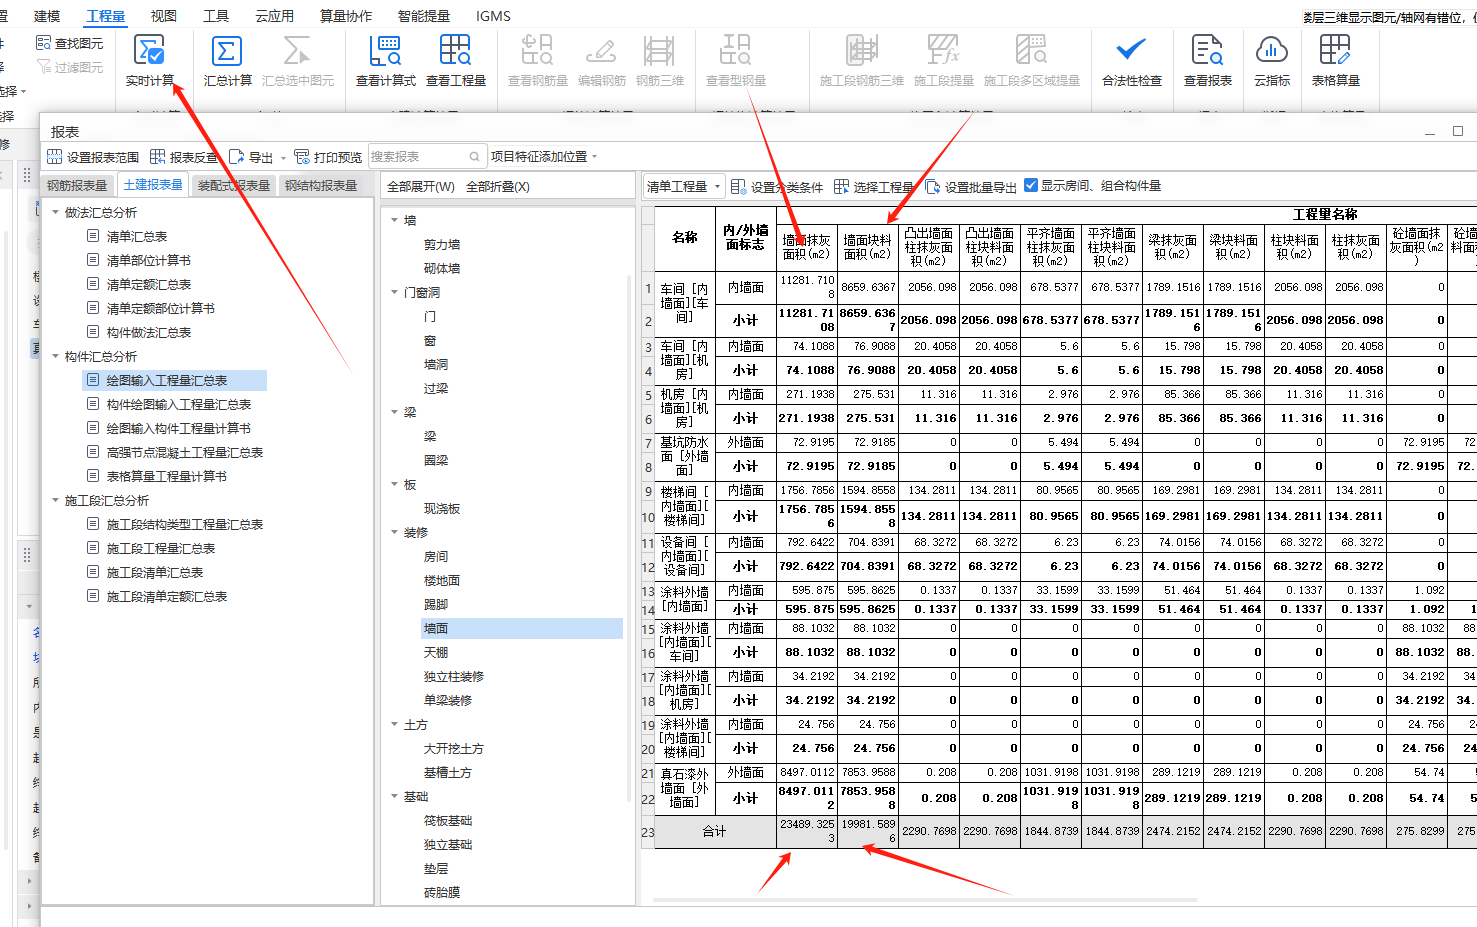This screenshot has height=927, width=1477.
Task: Click 选择工程量 button
Action: pos(873,187)
